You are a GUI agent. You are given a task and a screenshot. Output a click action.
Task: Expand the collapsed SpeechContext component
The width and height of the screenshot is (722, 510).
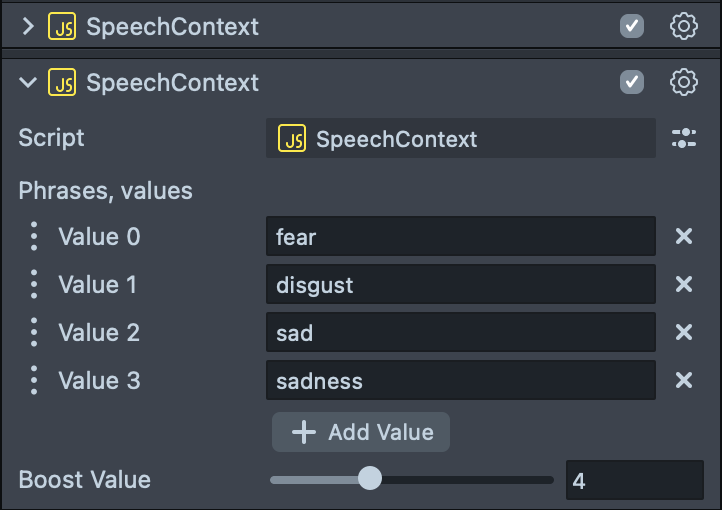pyautogui.click(x=27, y=27)
